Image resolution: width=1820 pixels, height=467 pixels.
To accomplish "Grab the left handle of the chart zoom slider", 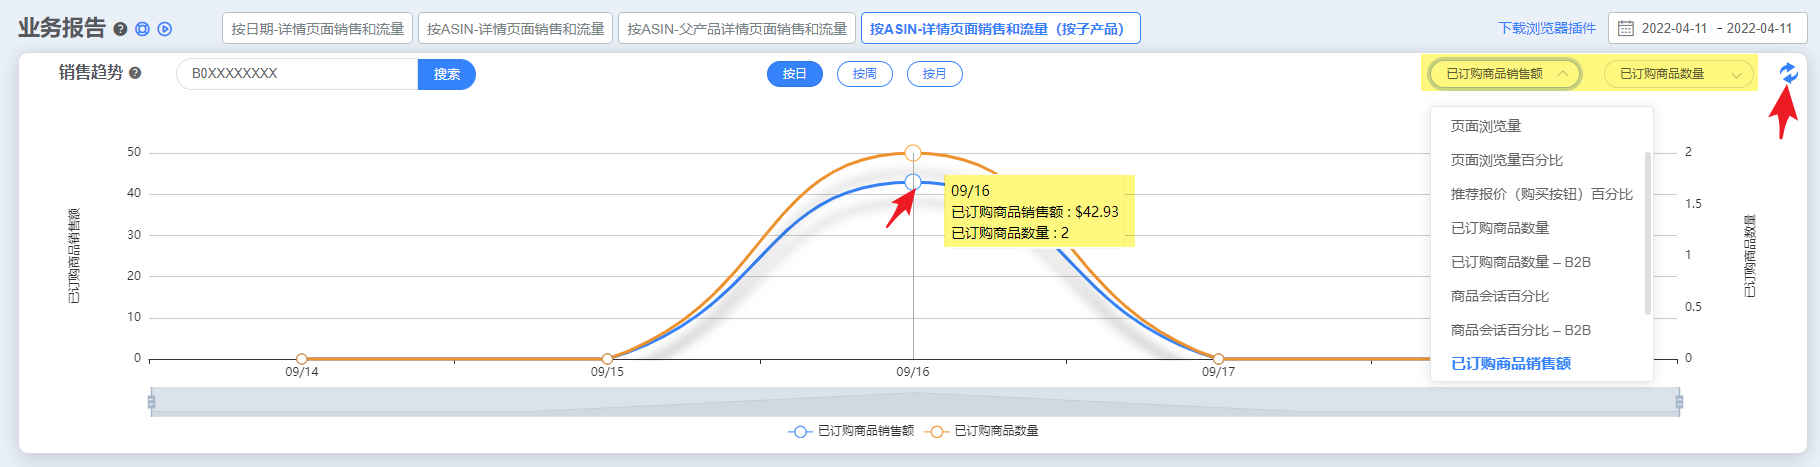I will tap(151, 402).
